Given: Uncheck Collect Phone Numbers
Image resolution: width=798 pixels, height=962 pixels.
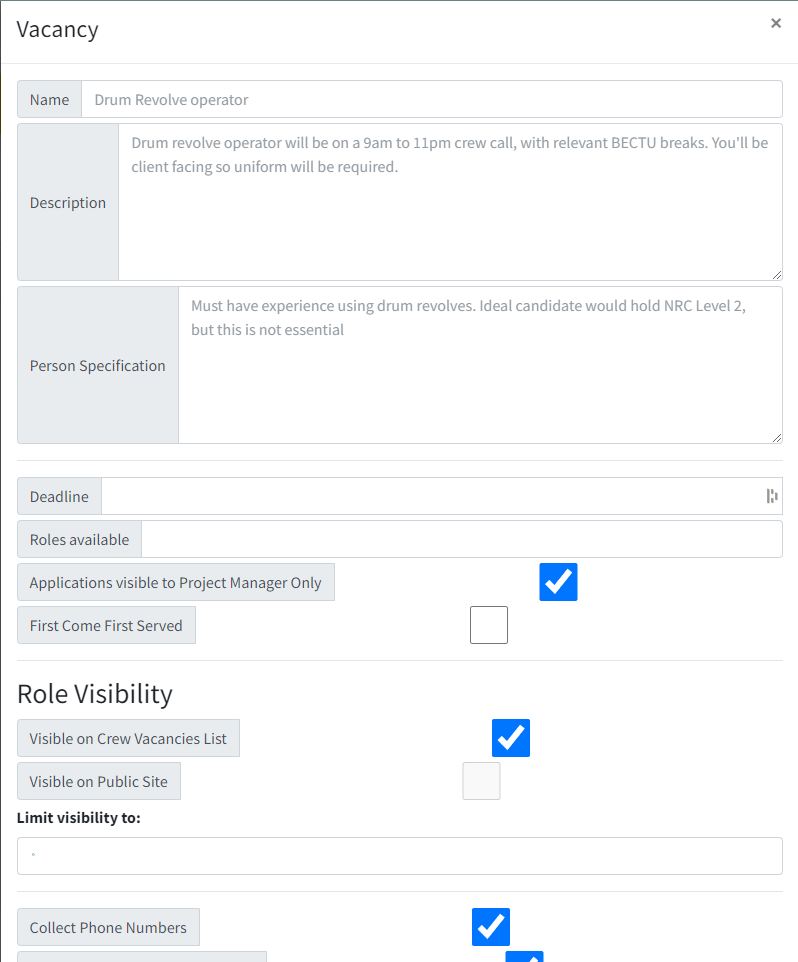Looking at the screenshot, I should point(490,926).
